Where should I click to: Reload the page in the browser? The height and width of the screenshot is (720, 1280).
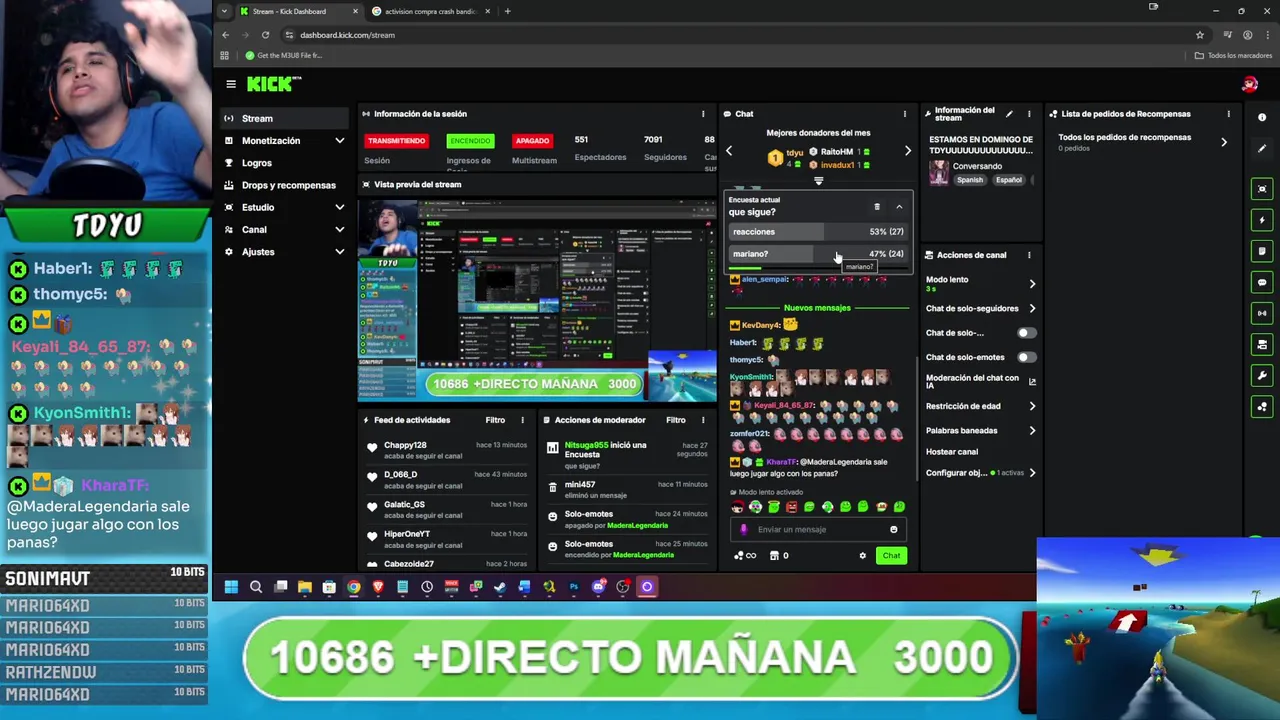coord(265,35)
